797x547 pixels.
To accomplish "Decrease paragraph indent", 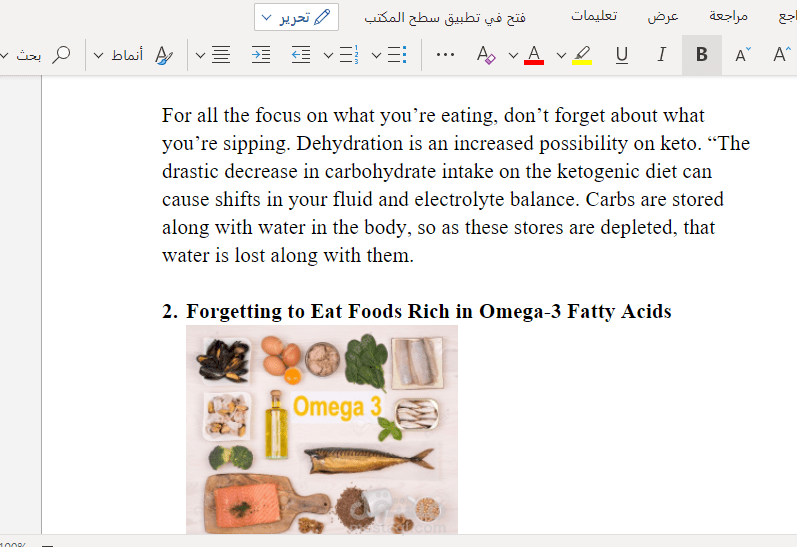I will (x=301, y=55).
